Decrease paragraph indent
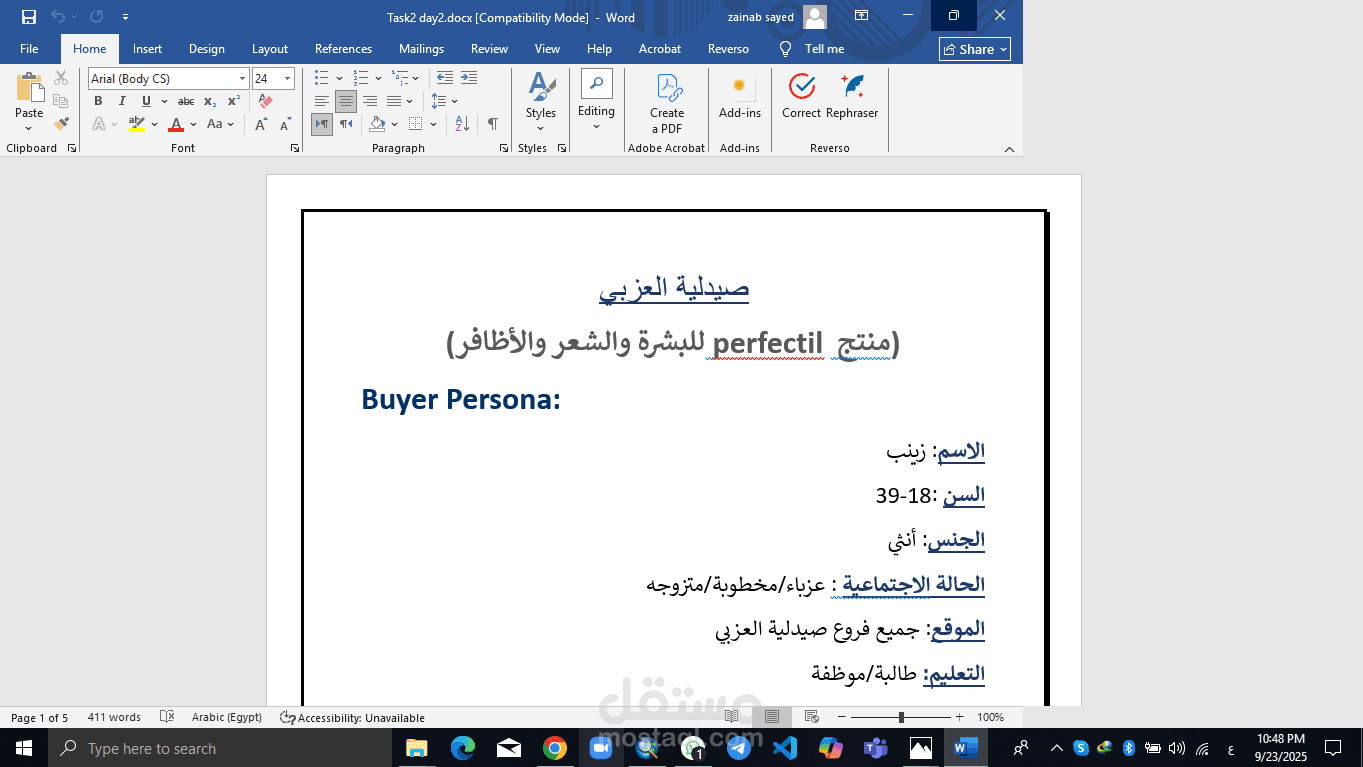This screenshot has width=1363, height=767. (445, 78)
